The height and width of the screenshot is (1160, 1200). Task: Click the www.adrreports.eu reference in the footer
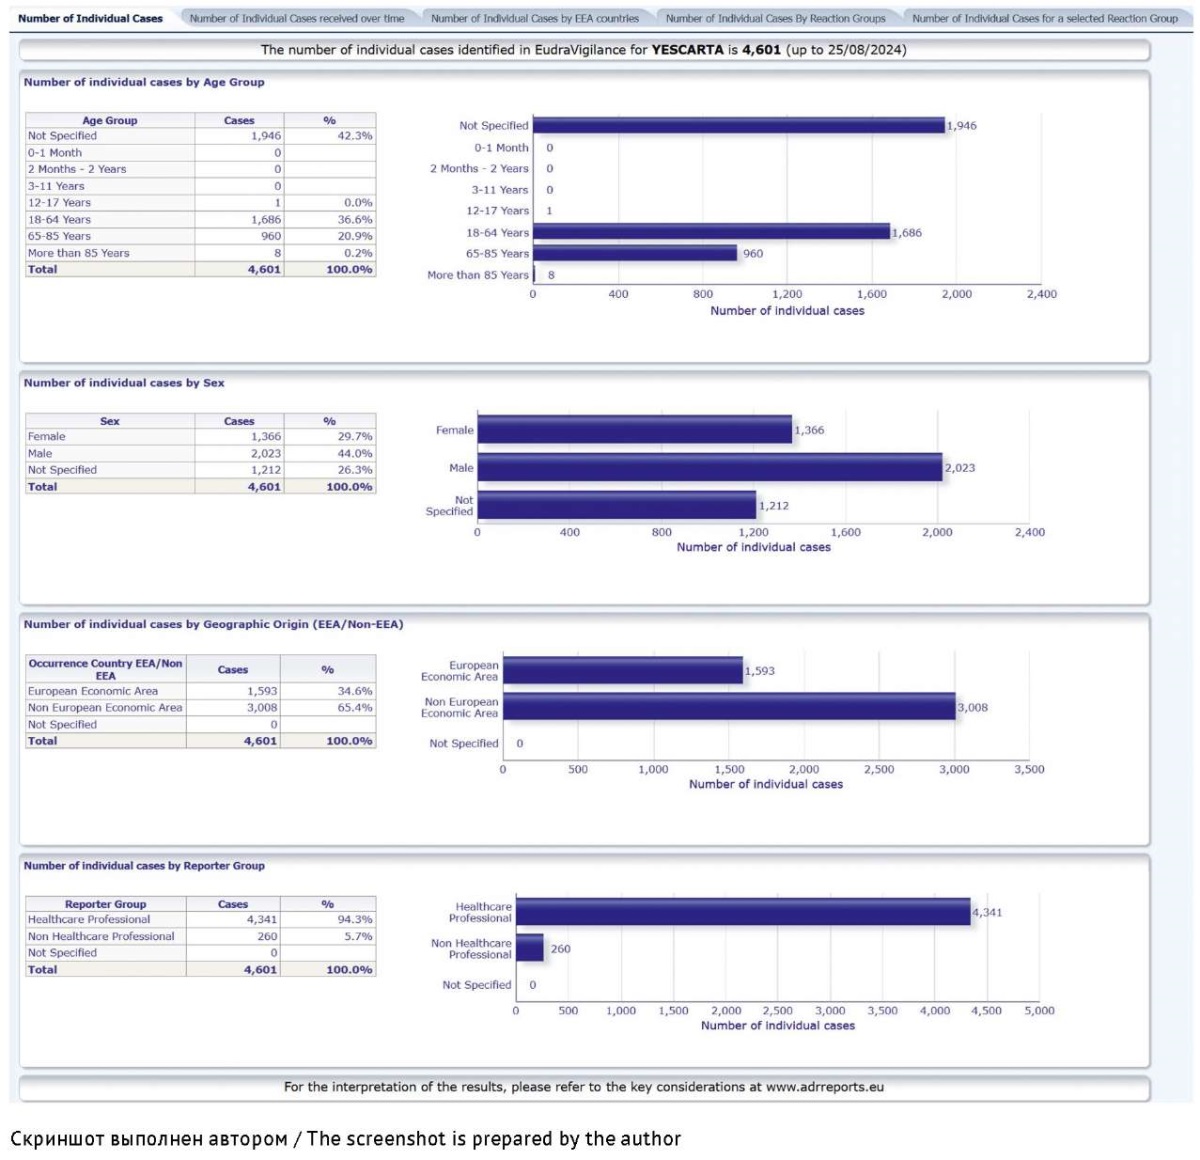coord(825,1087)
